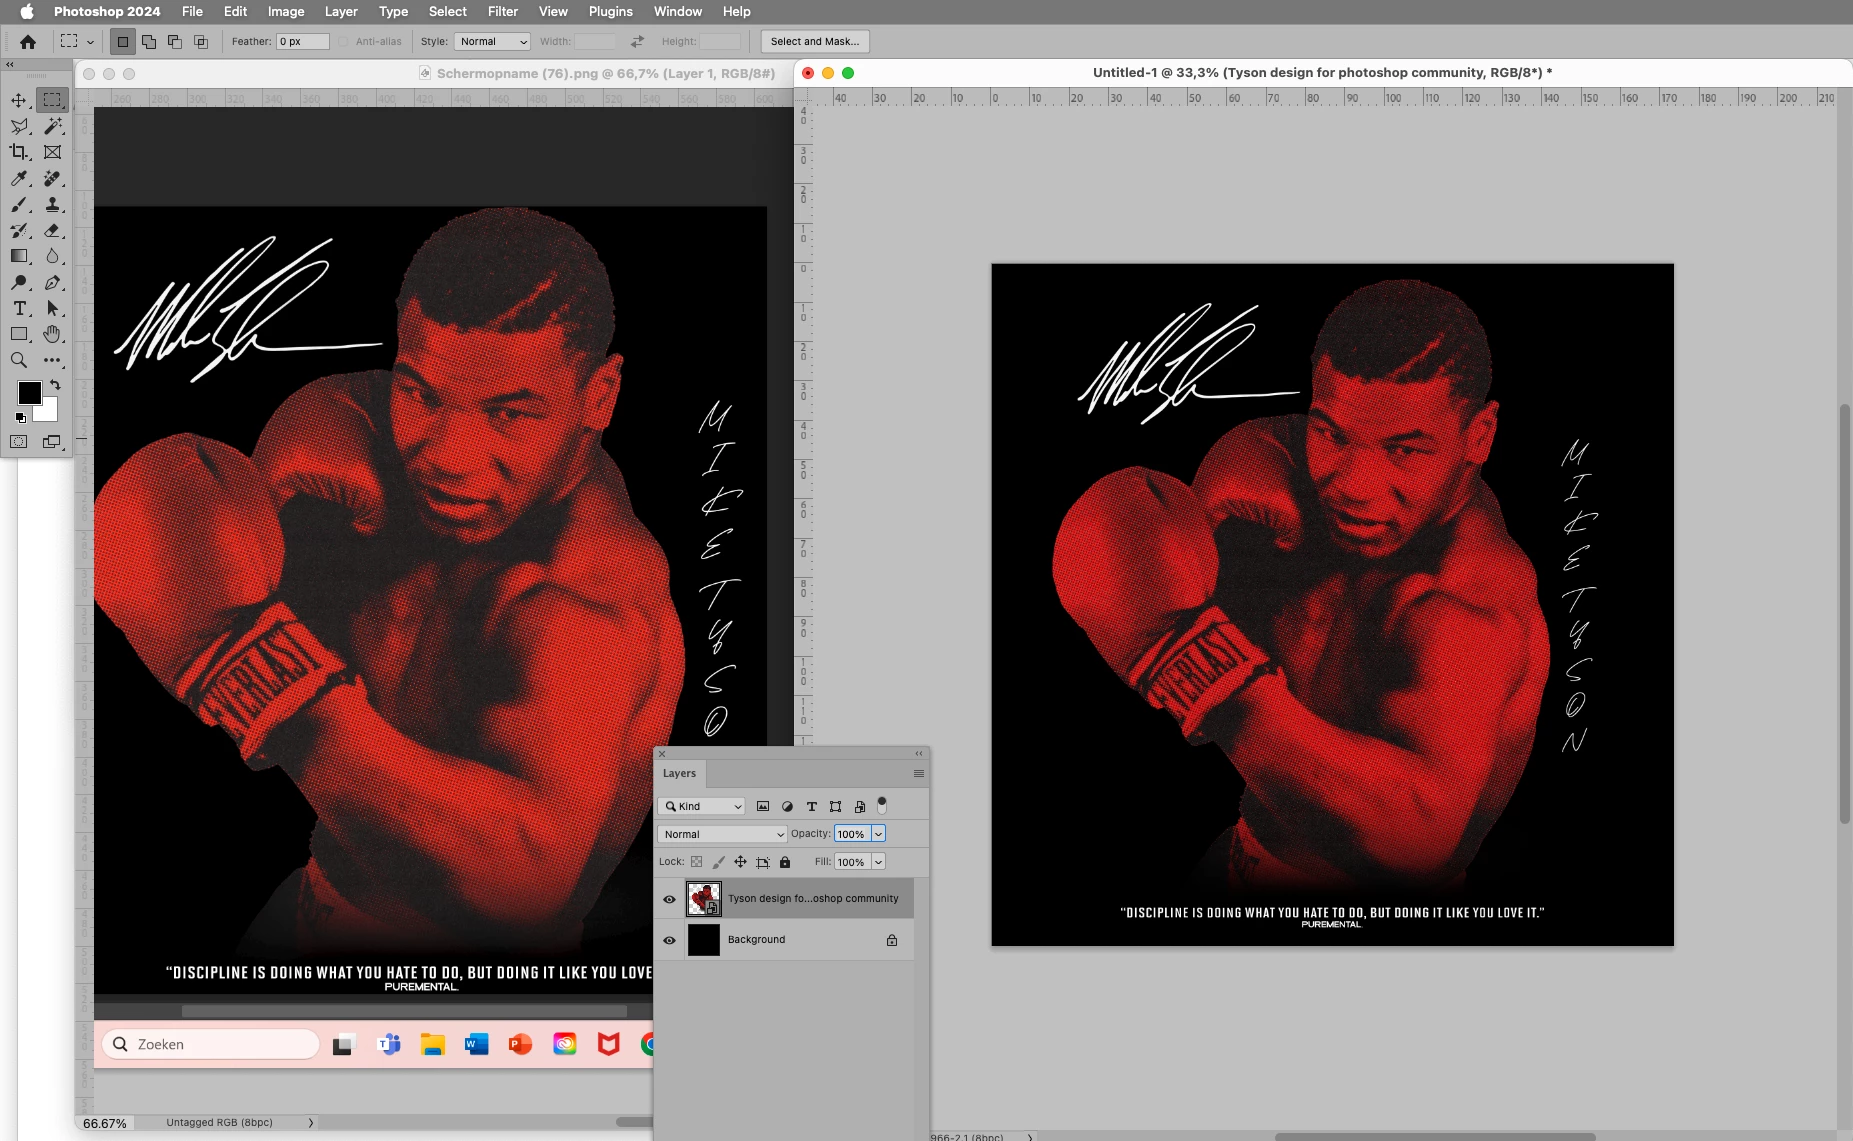Image resolution: width=1853 pixels, height=1141 pixels.
Task: Reset default foreground and background colors
Action: tap(20, 418)
